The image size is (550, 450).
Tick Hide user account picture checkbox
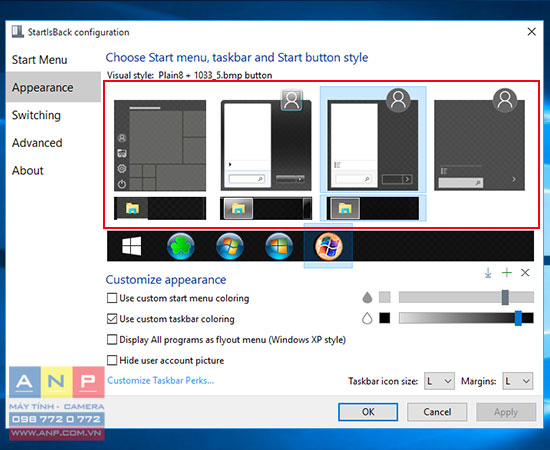pos(112,360)
